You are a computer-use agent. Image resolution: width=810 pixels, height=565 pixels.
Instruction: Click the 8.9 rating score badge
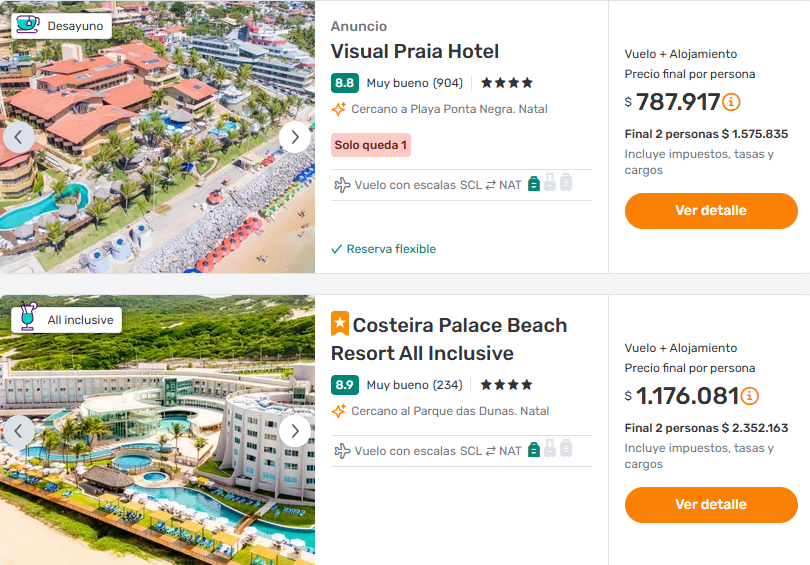345,385
